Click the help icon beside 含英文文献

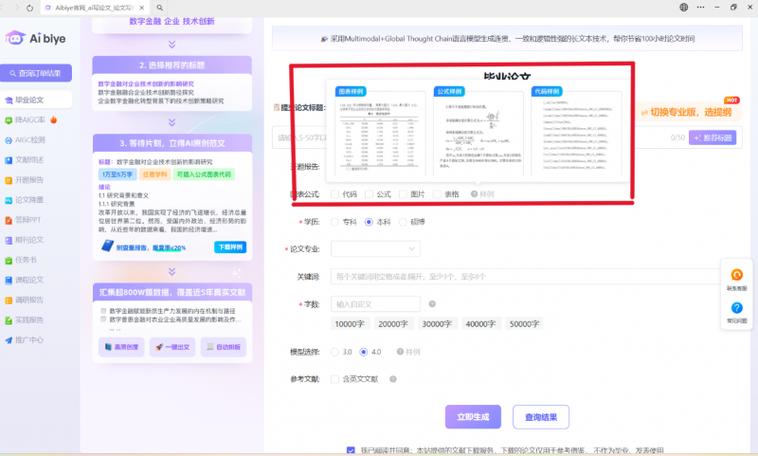(393, 379)
